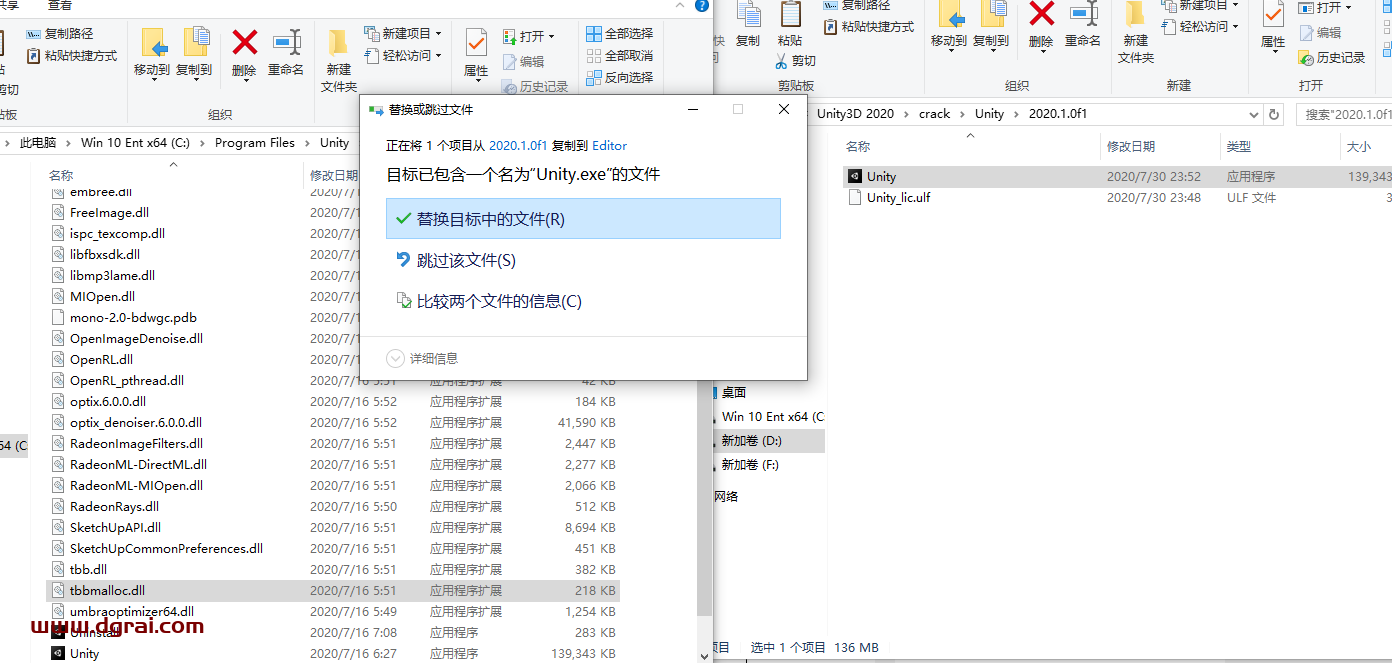Click Select all in left window ribbon
Screen dimensions: 1392x663
tap(619, 34)
